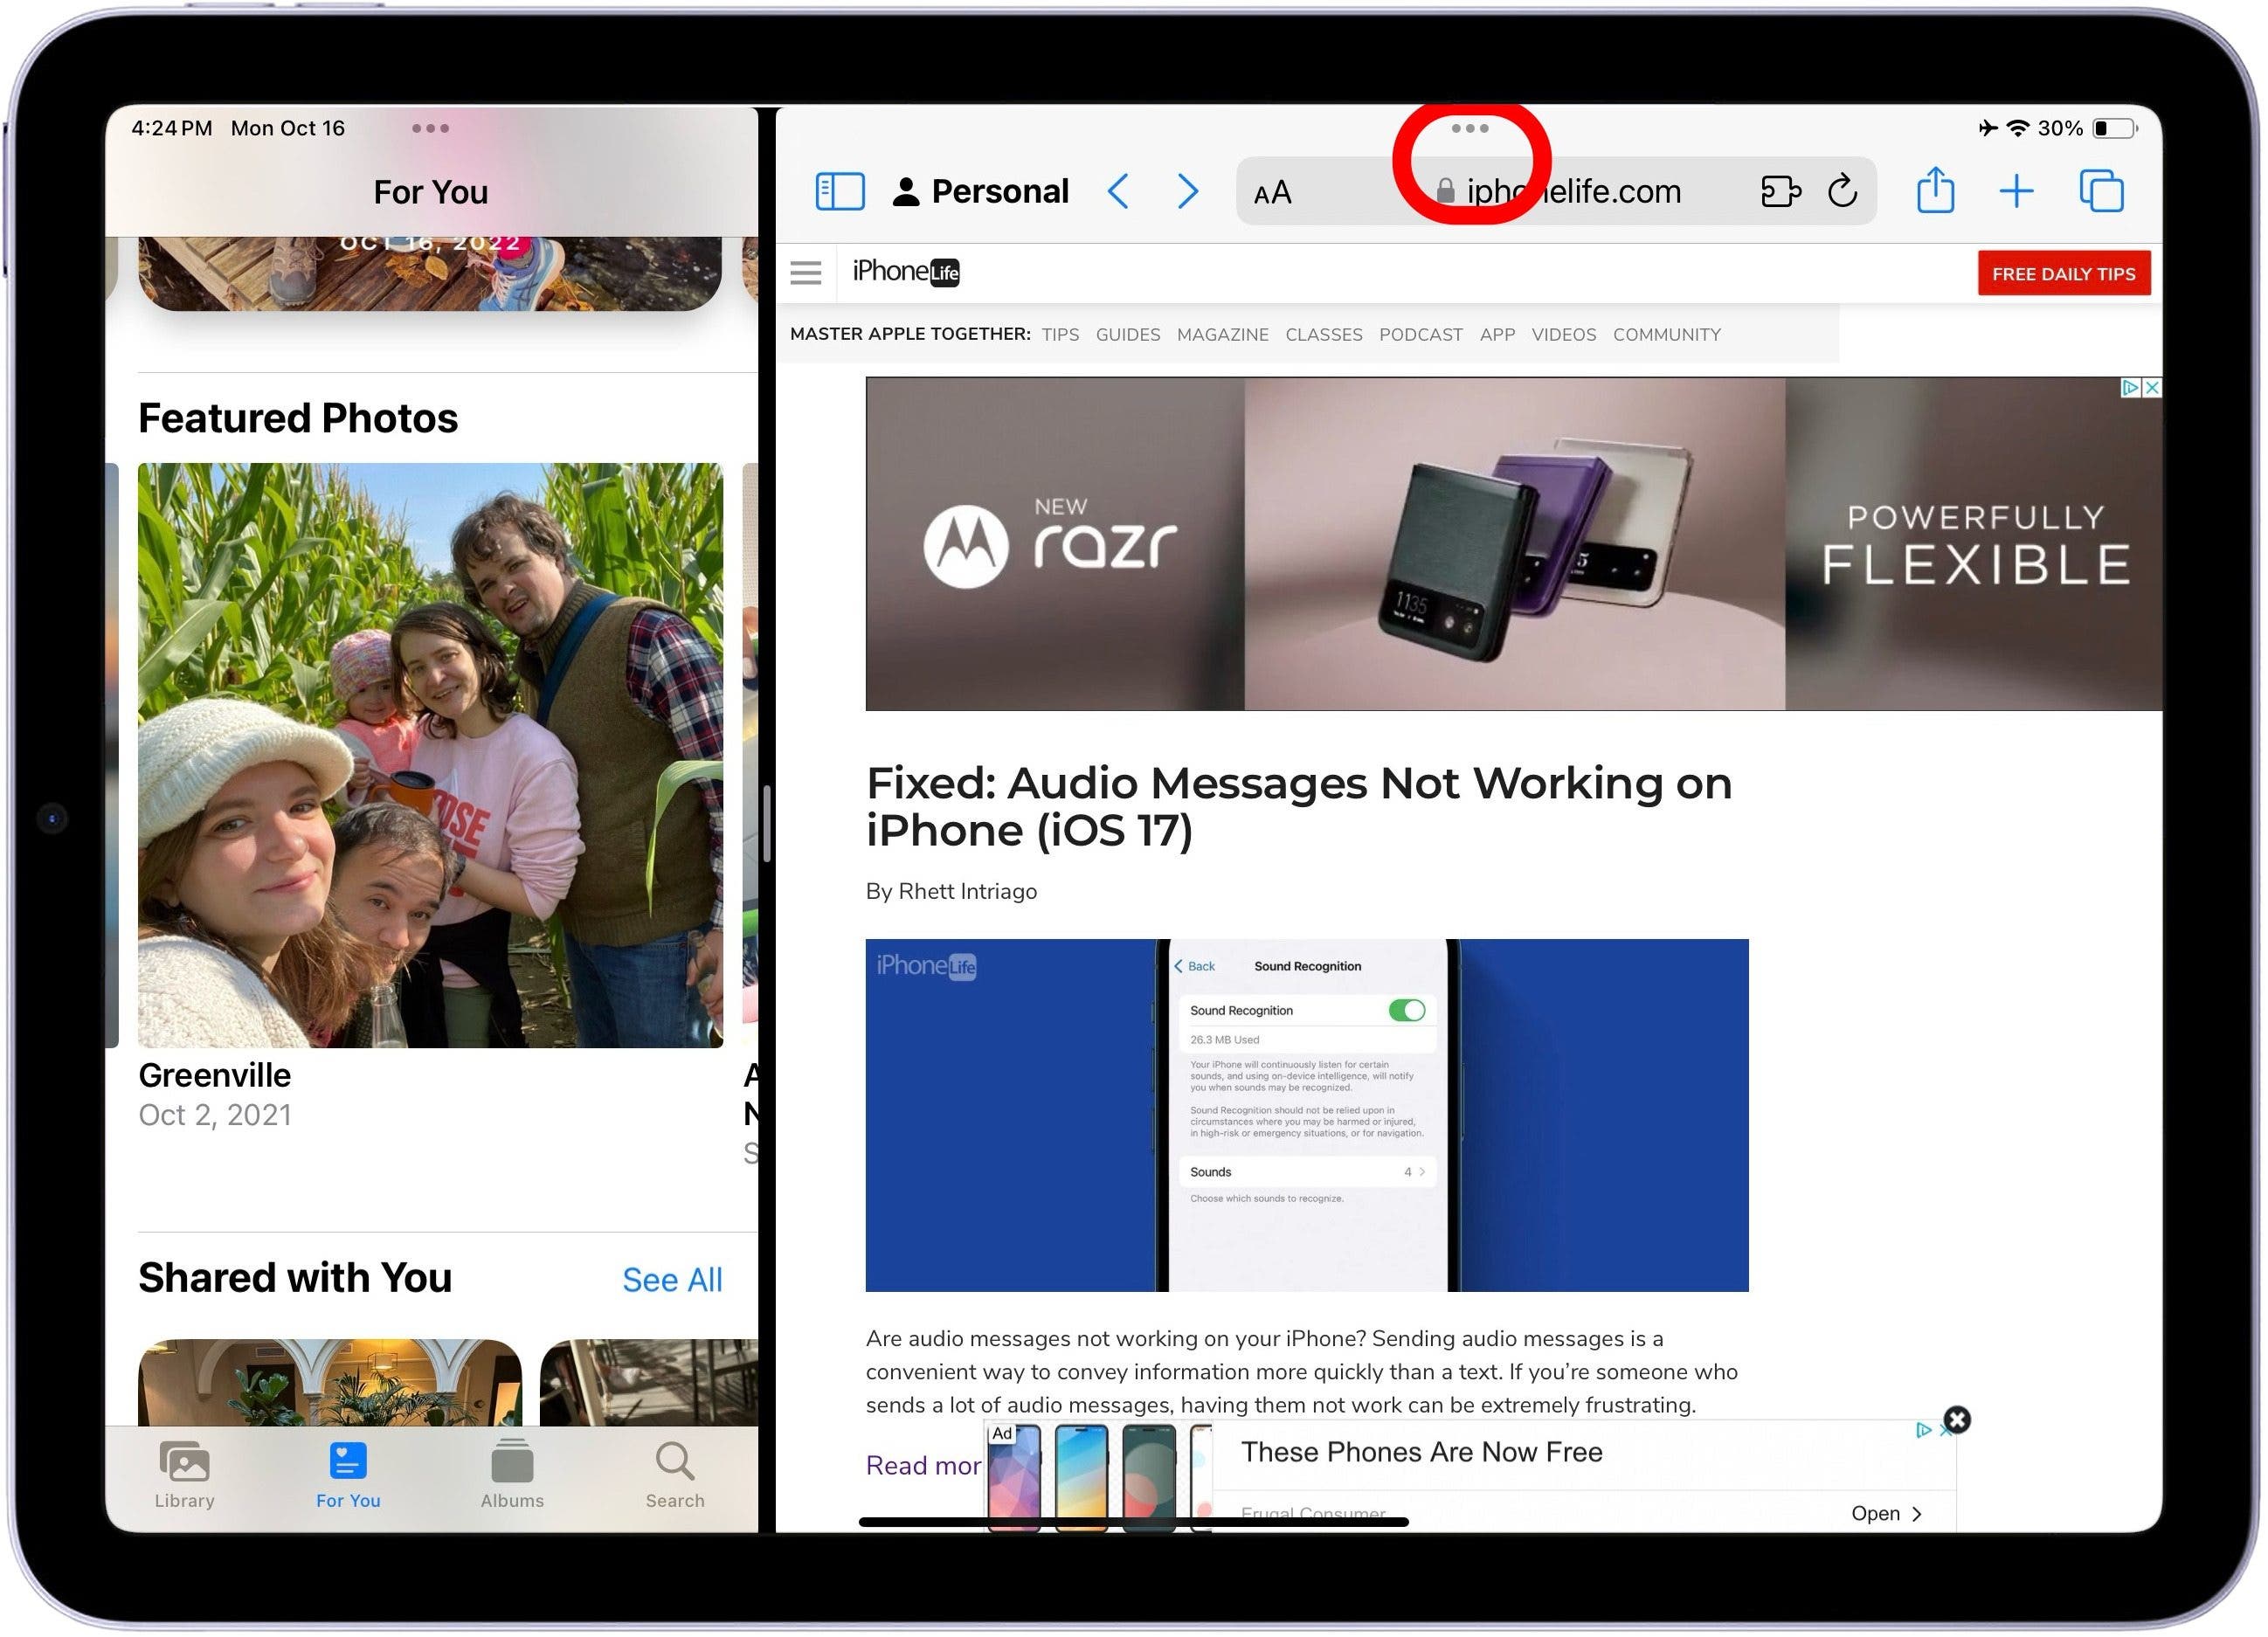Switch to the Albums tab
The width and height of the screenshot is (2268, 1637).
pos(512,1474)
